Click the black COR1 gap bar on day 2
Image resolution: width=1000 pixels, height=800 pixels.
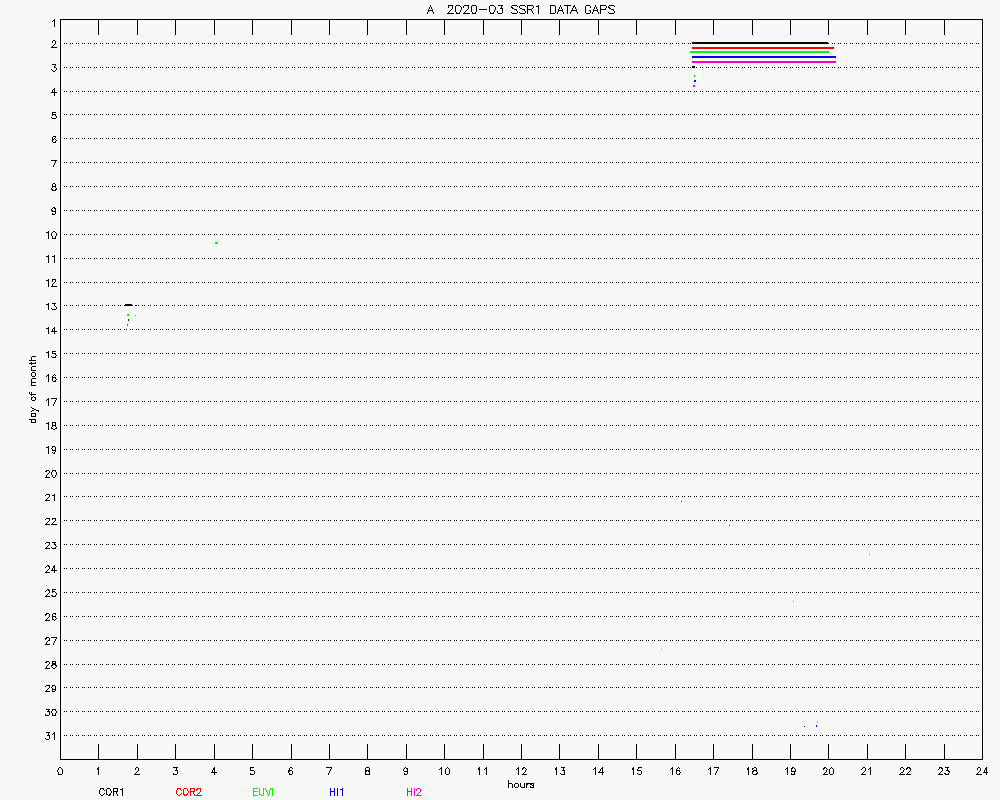pyautogui.click(x=760, y=43)
